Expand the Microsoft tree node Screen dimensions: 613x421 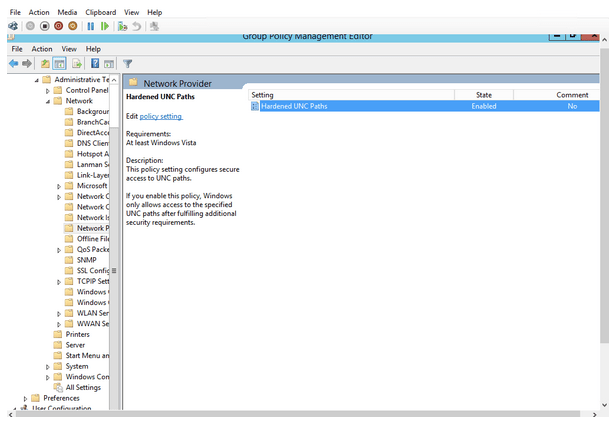point(59,186)
